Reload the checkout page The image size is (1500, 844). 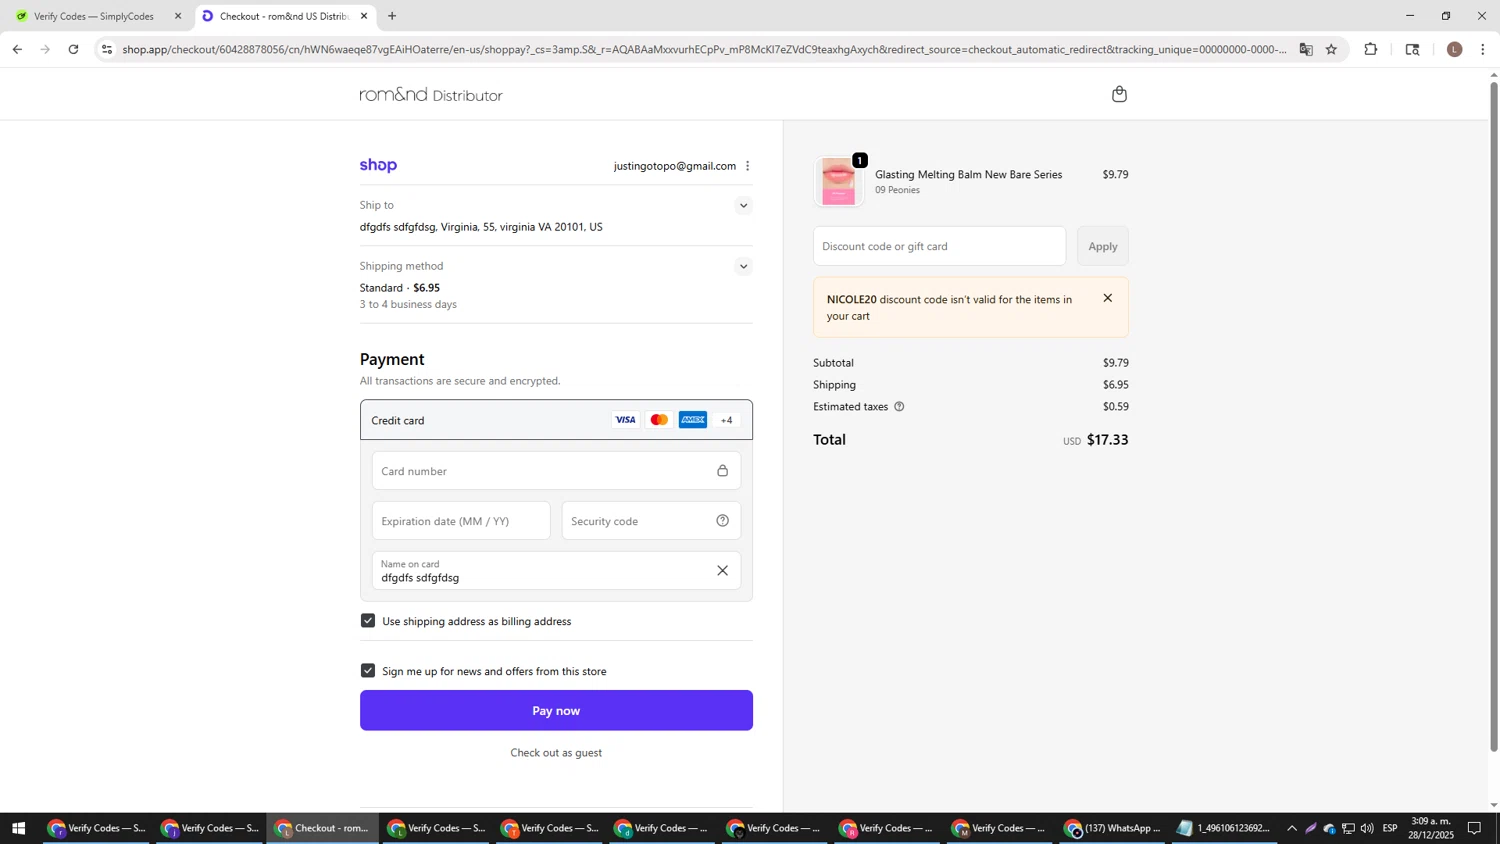[x=73, y=49]
